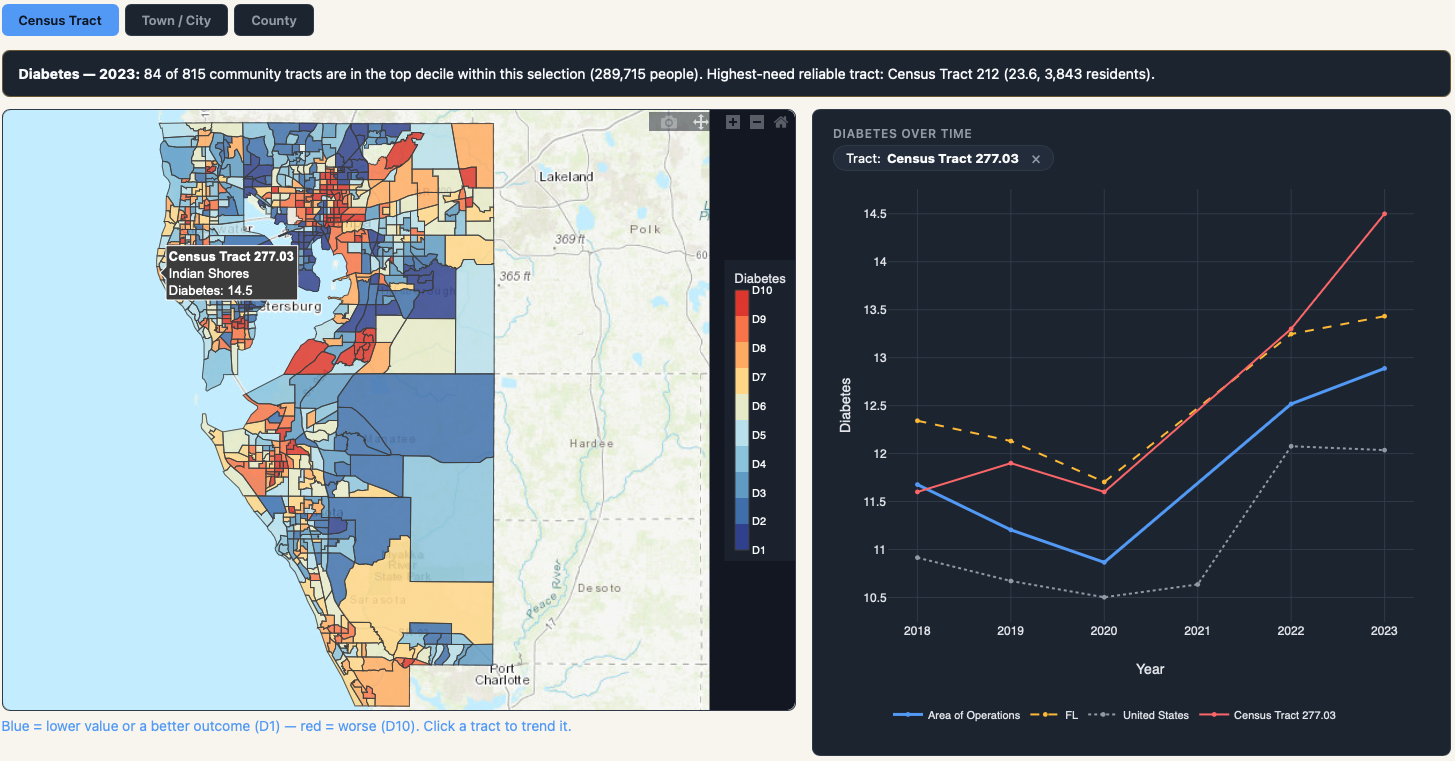Click the 2020 point on the dotted US line
This screenshot has width=1455, height=761.
[x=1104, y=597]
